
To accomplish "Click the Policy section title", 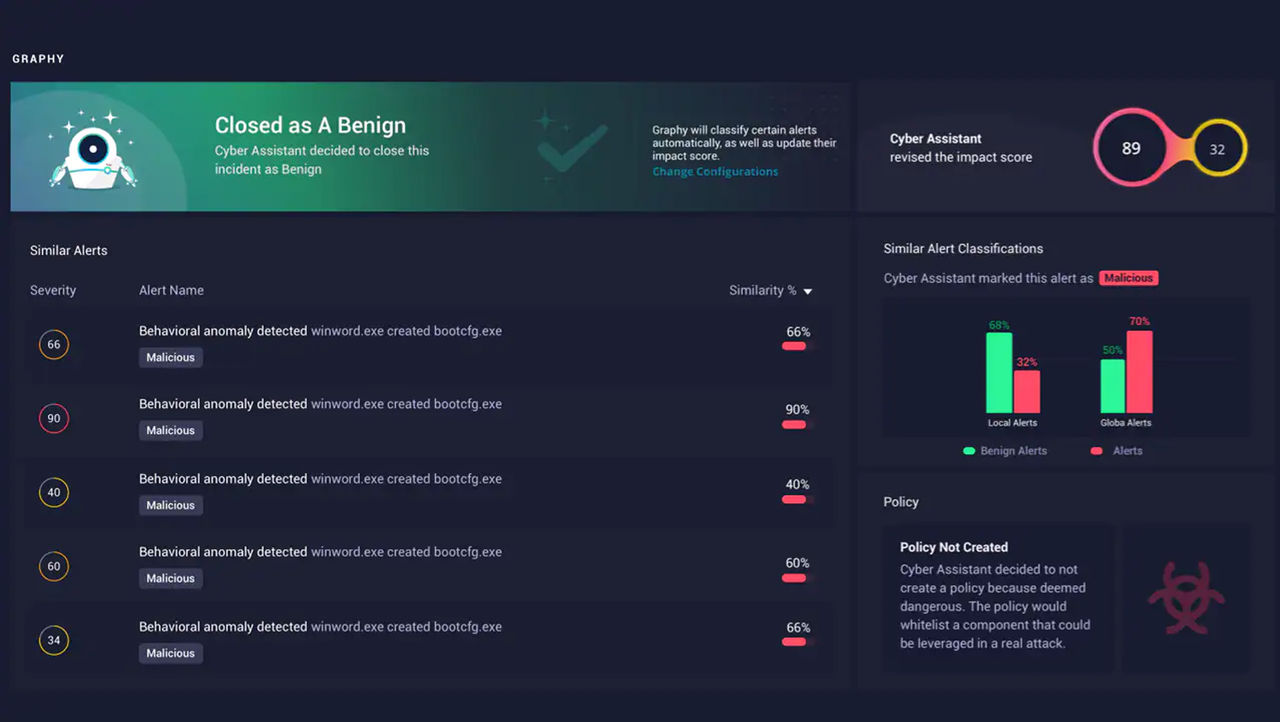I will click(x=901, y=502).
